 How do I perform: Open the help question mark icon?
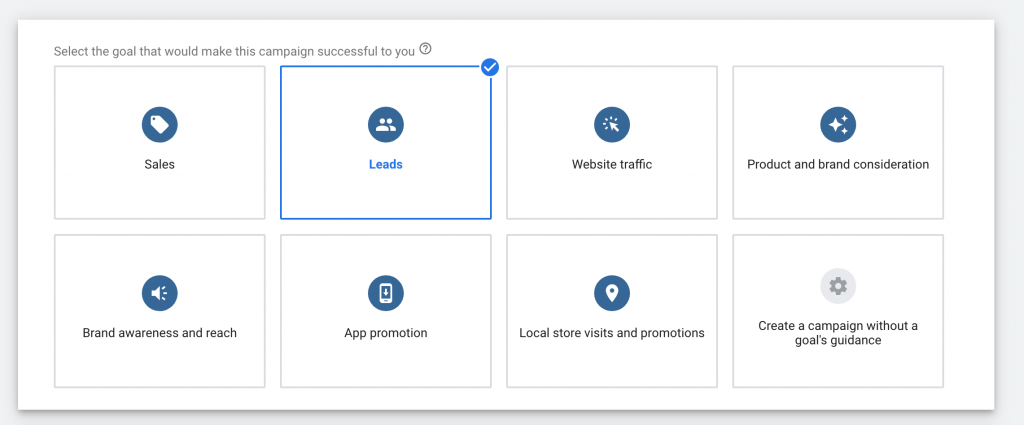click(426, 49)
